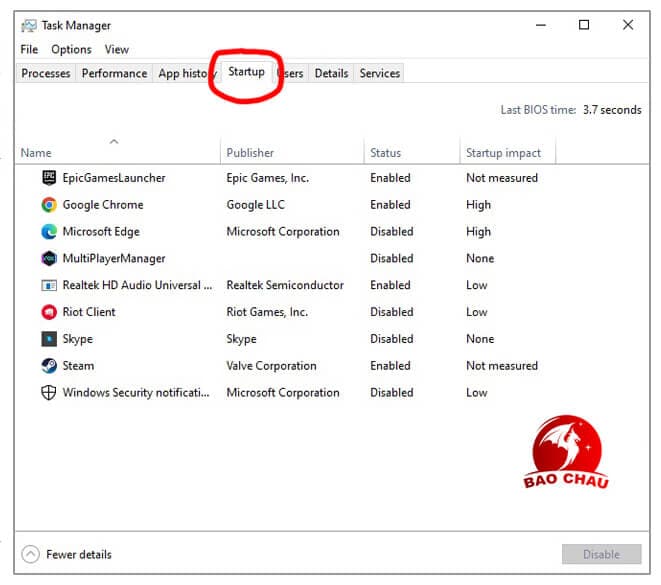Screen dimensions: 661x585
Task: Collapse view with Fewer details arrow
Action: tap(30, 554)
